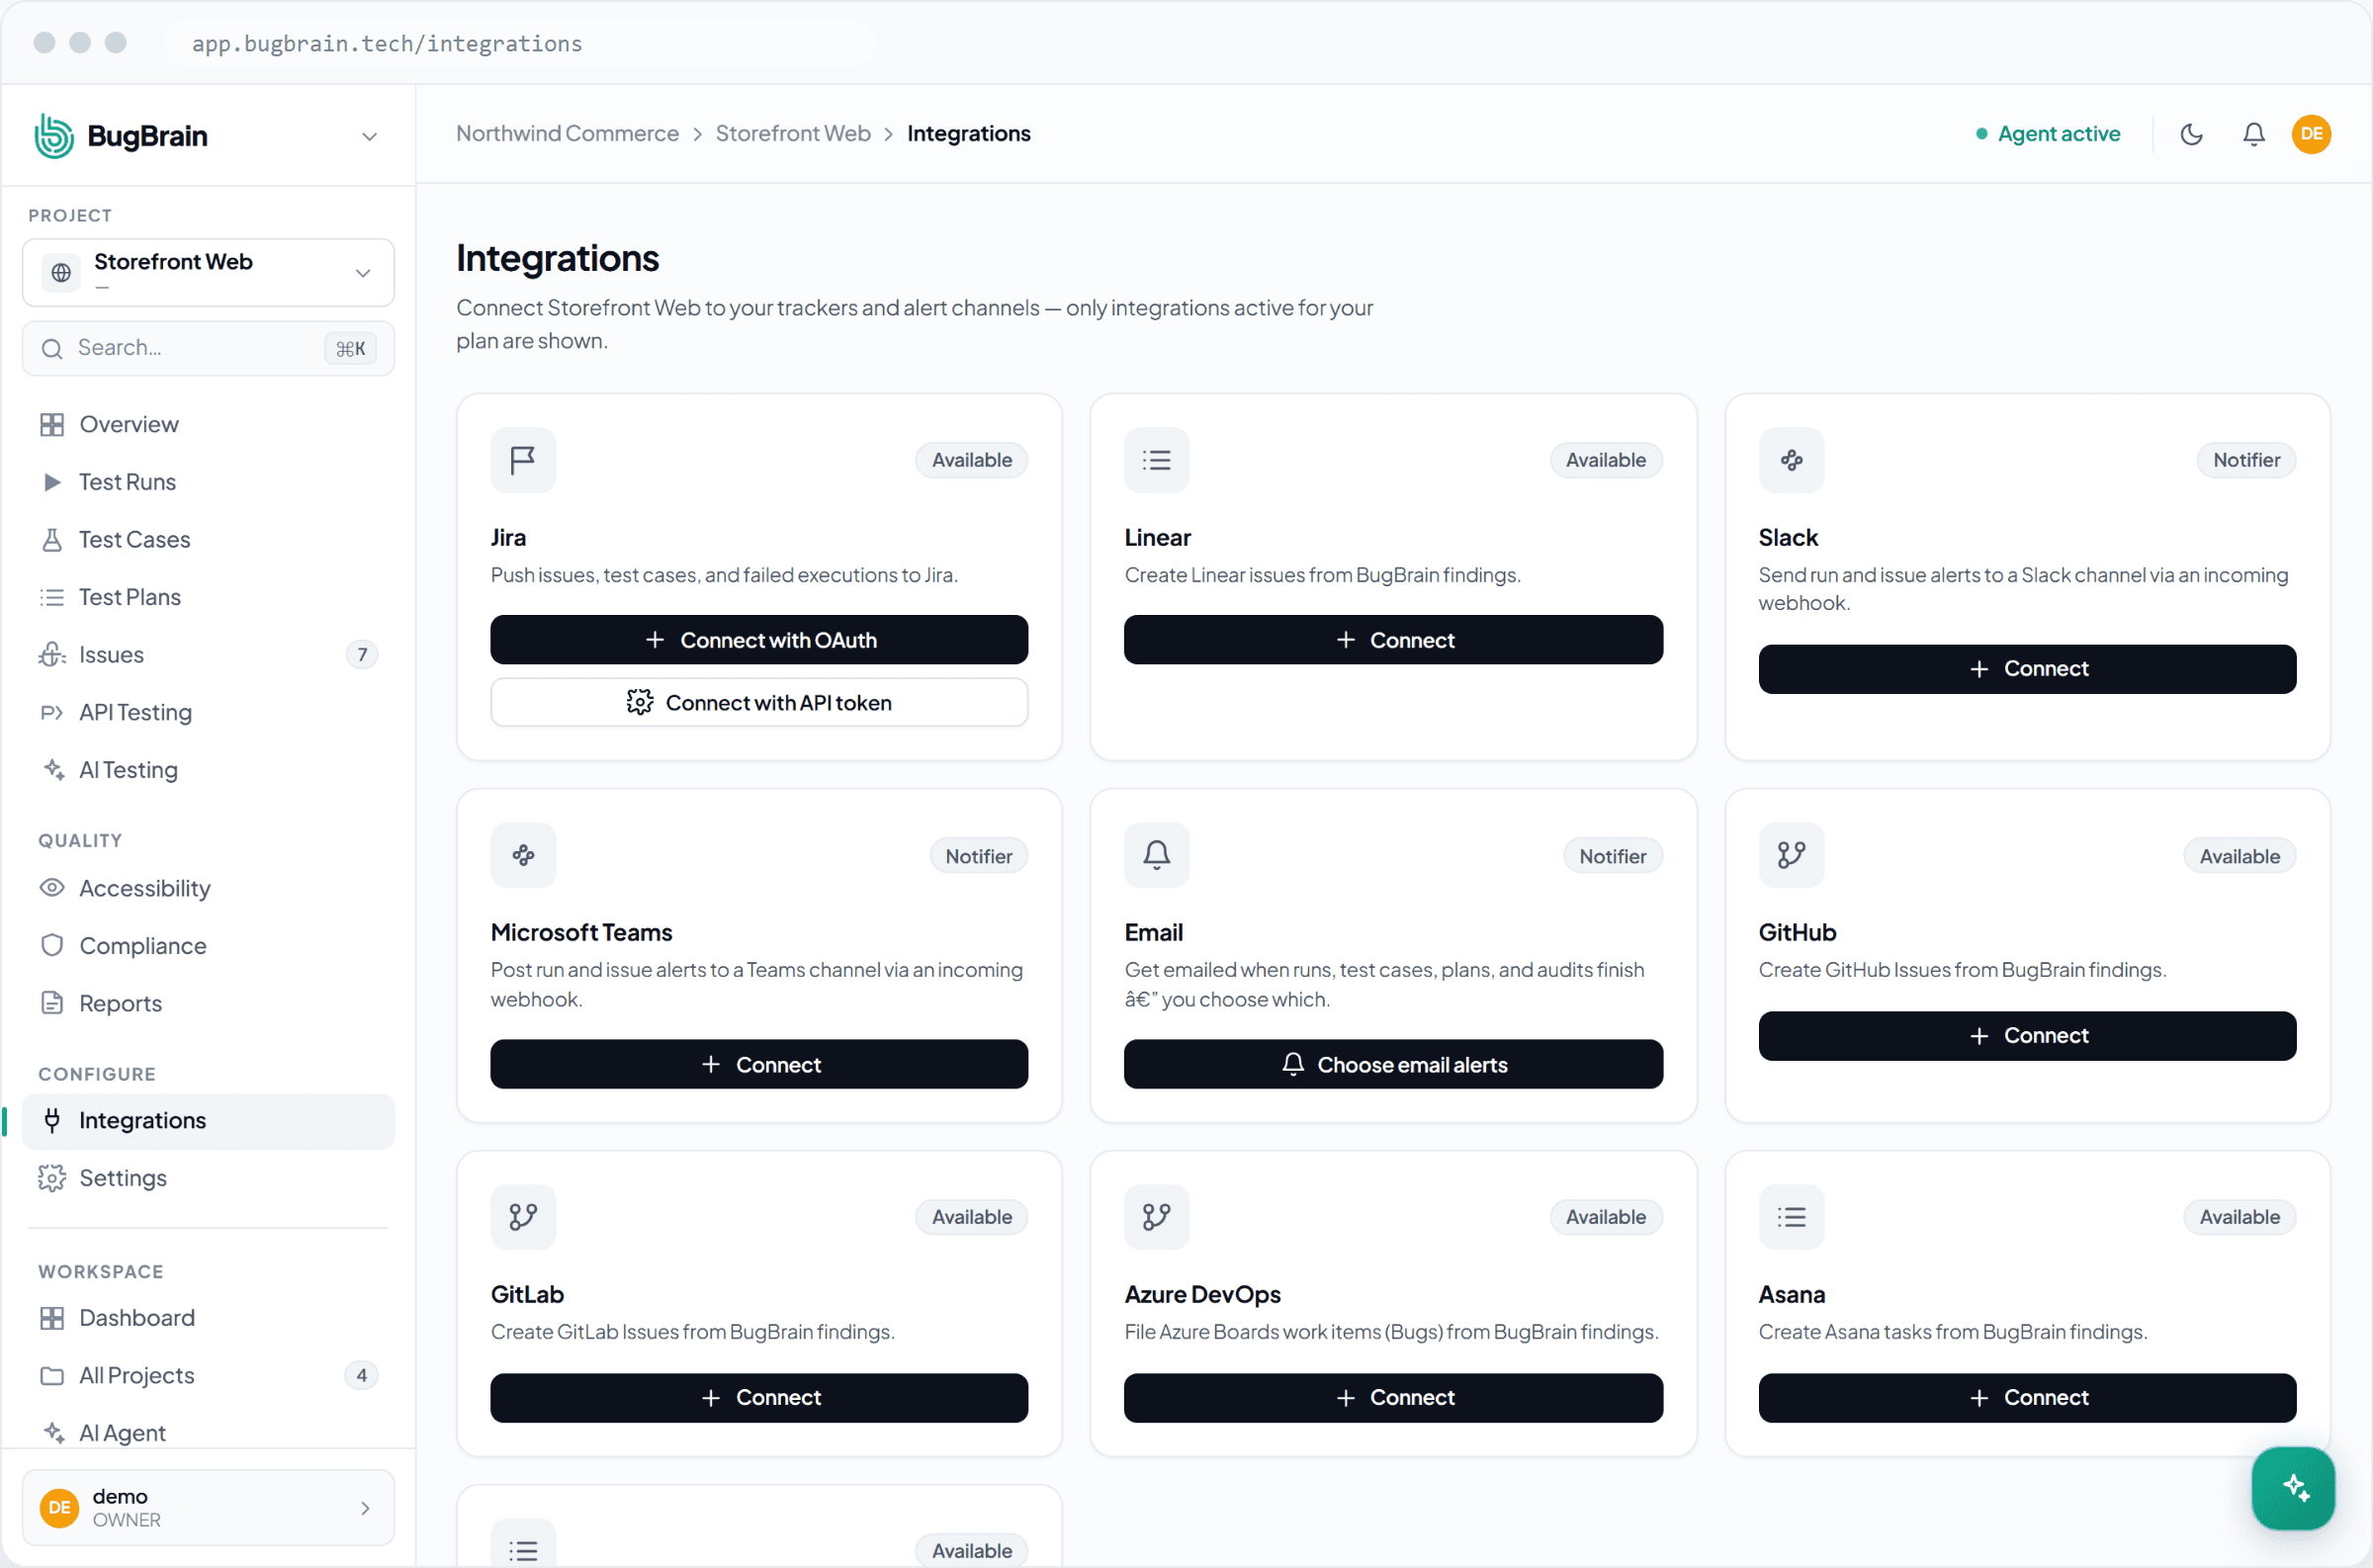Open notifications bell in the header

(2253, 134)
